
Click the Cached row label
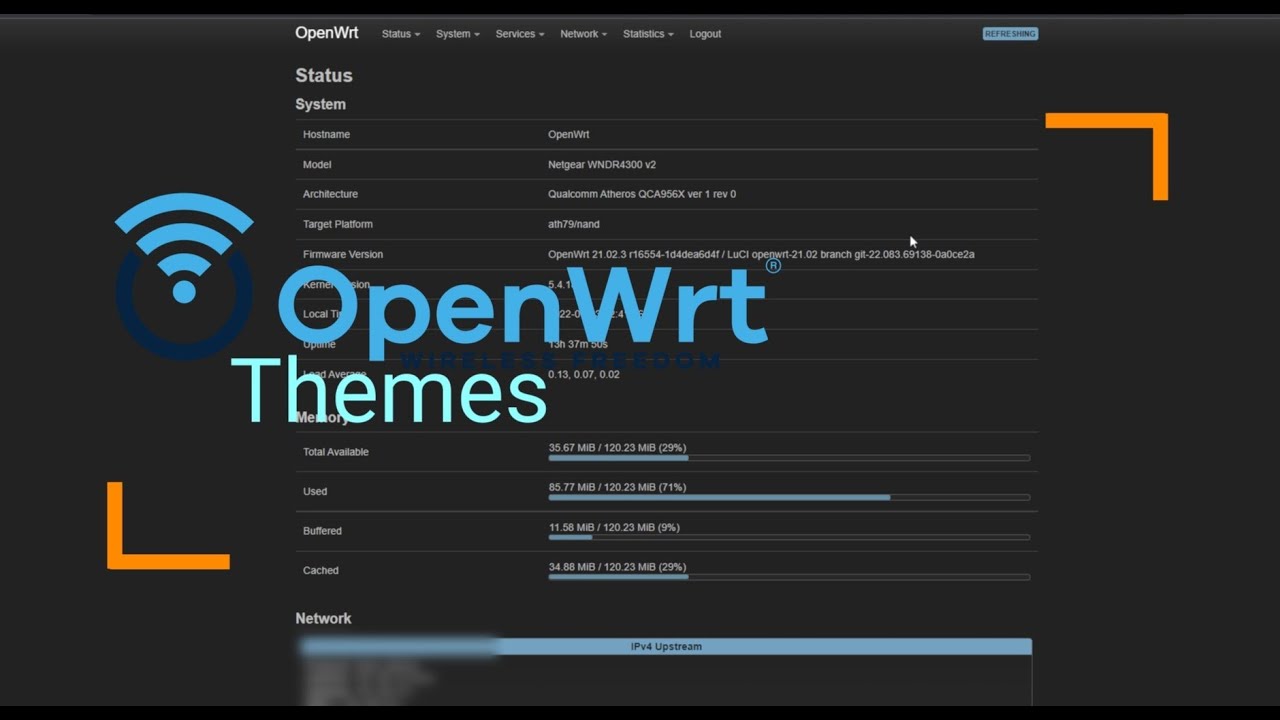coord(321,570)
